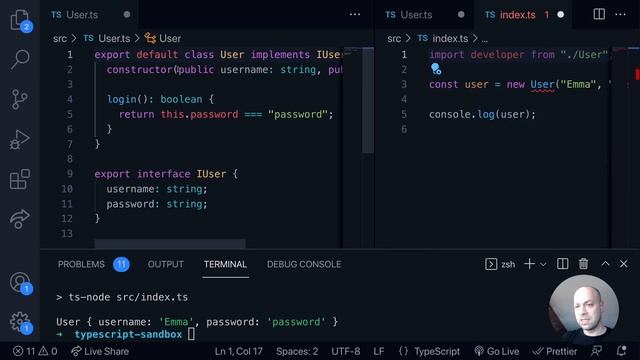Viewport: 640px width, 360px height.
Task: Click unsaved dot on left User.ts tab
Action: (x=127, y=15)
